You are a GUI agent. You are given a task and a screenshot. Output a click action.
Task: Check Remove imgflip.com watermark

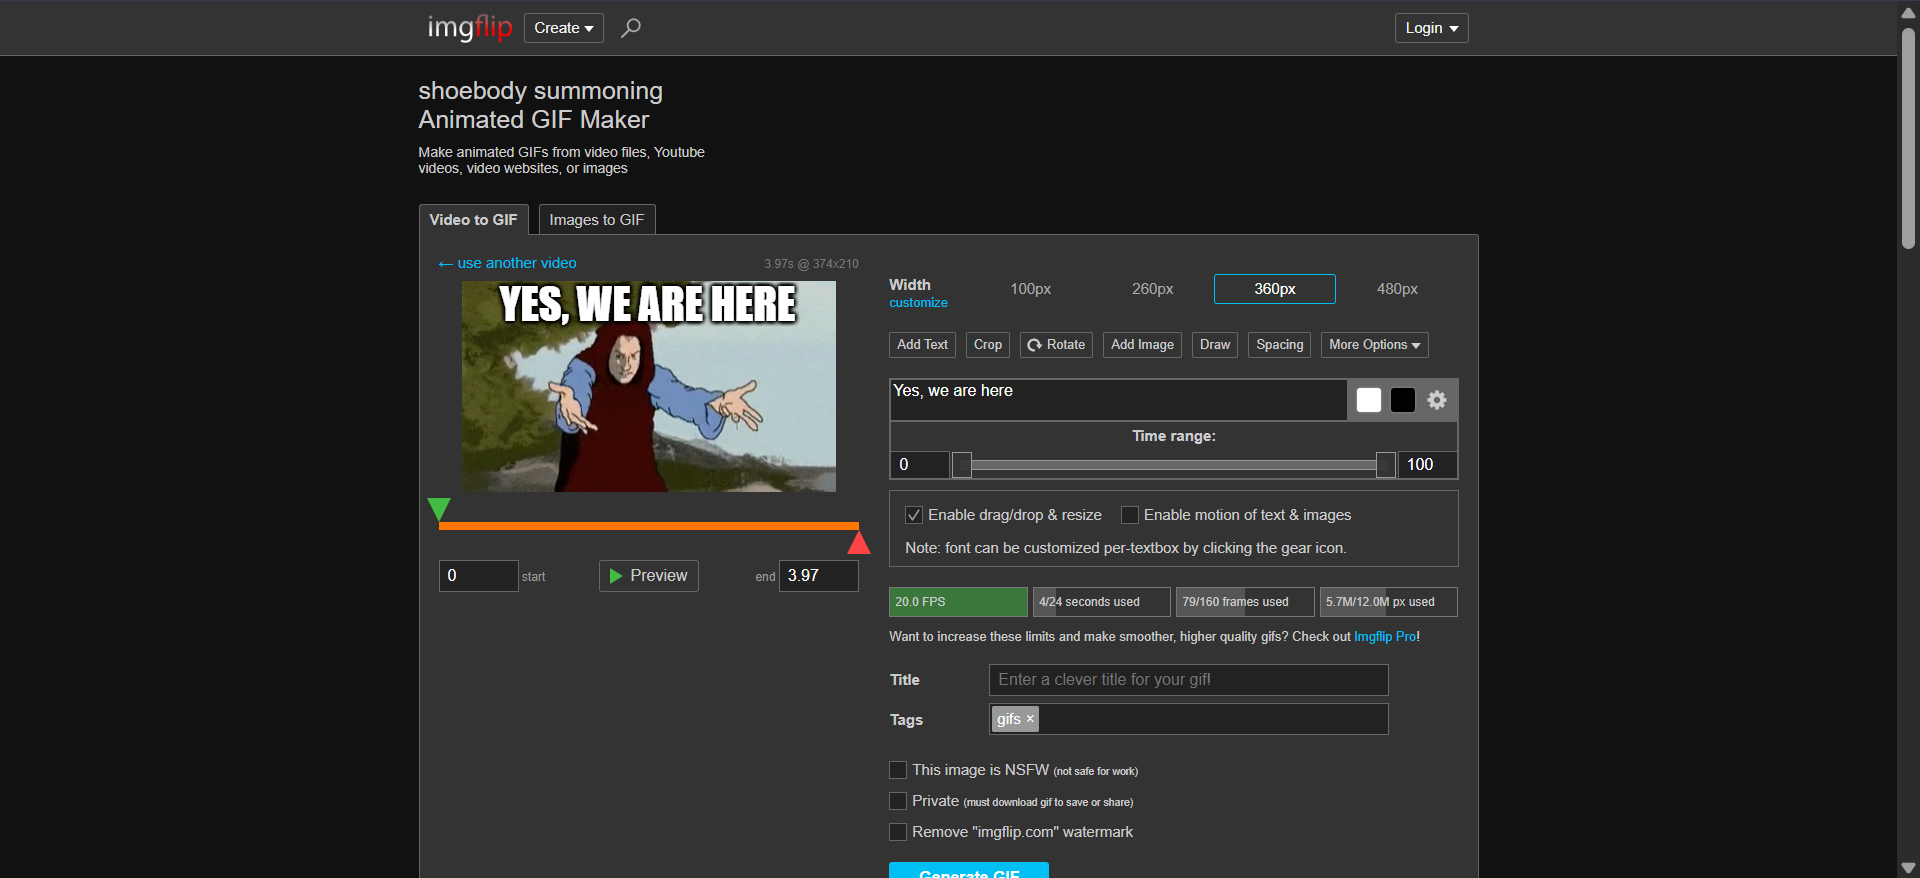898,832
